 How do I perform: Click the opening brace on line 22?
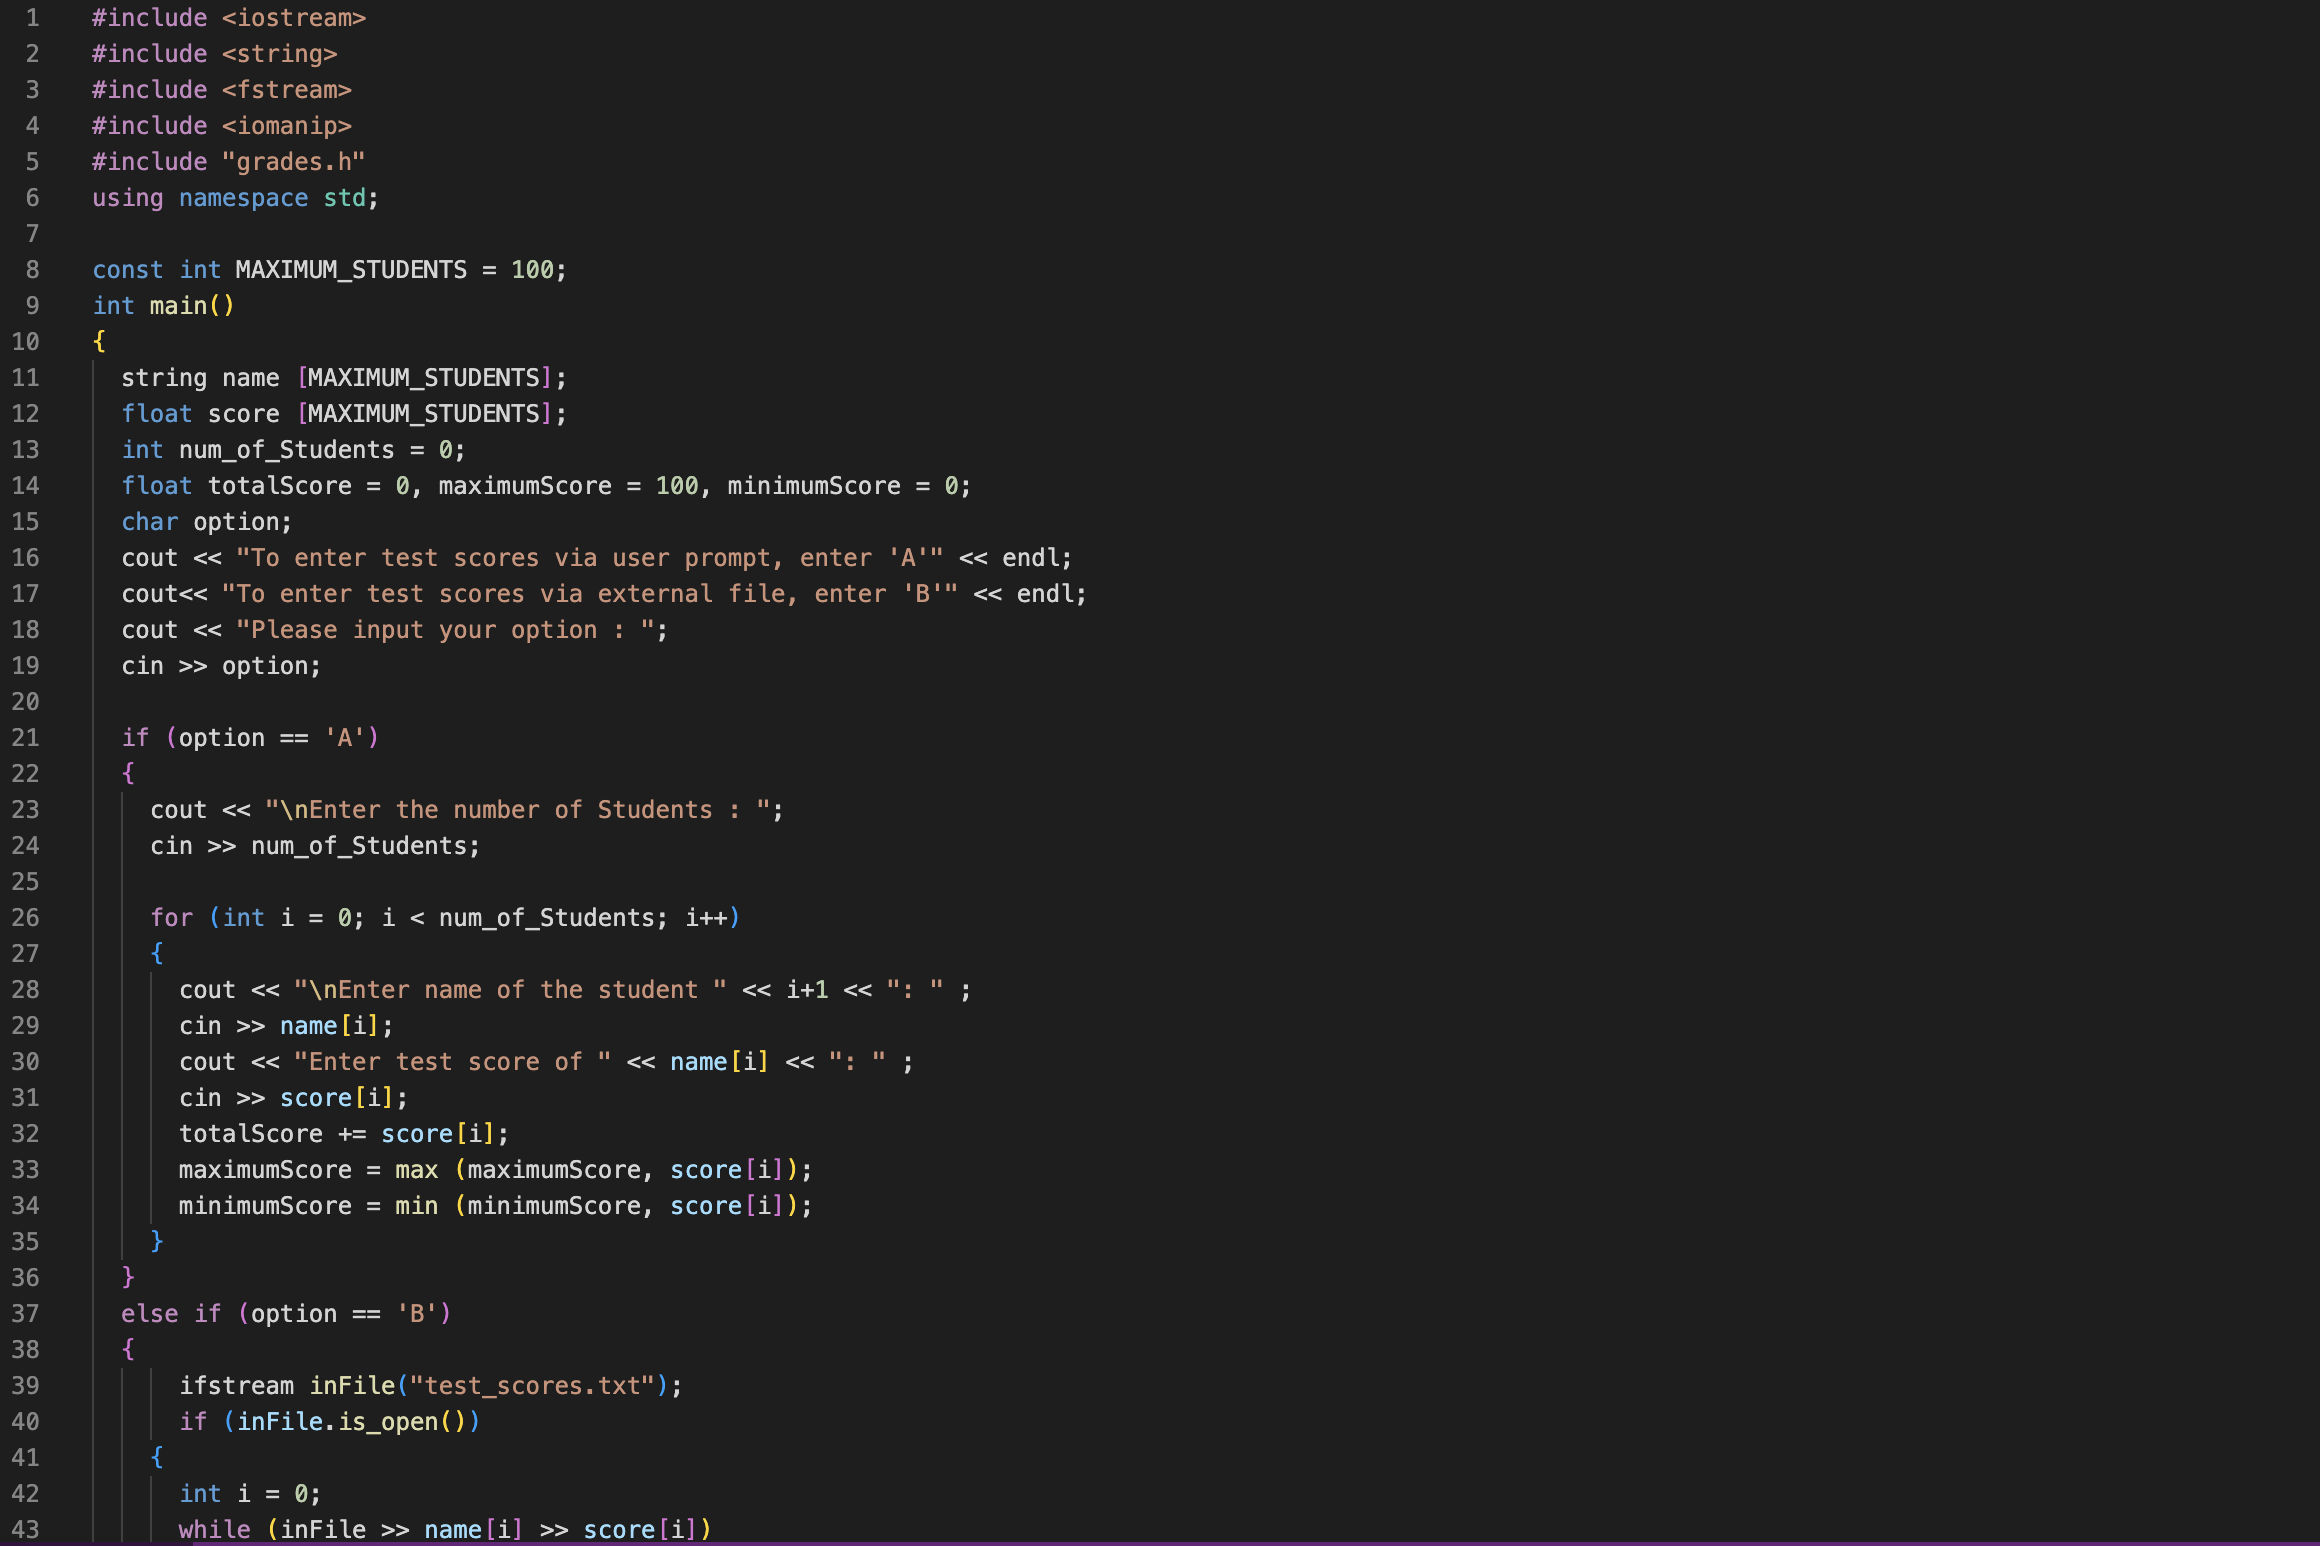128,773
